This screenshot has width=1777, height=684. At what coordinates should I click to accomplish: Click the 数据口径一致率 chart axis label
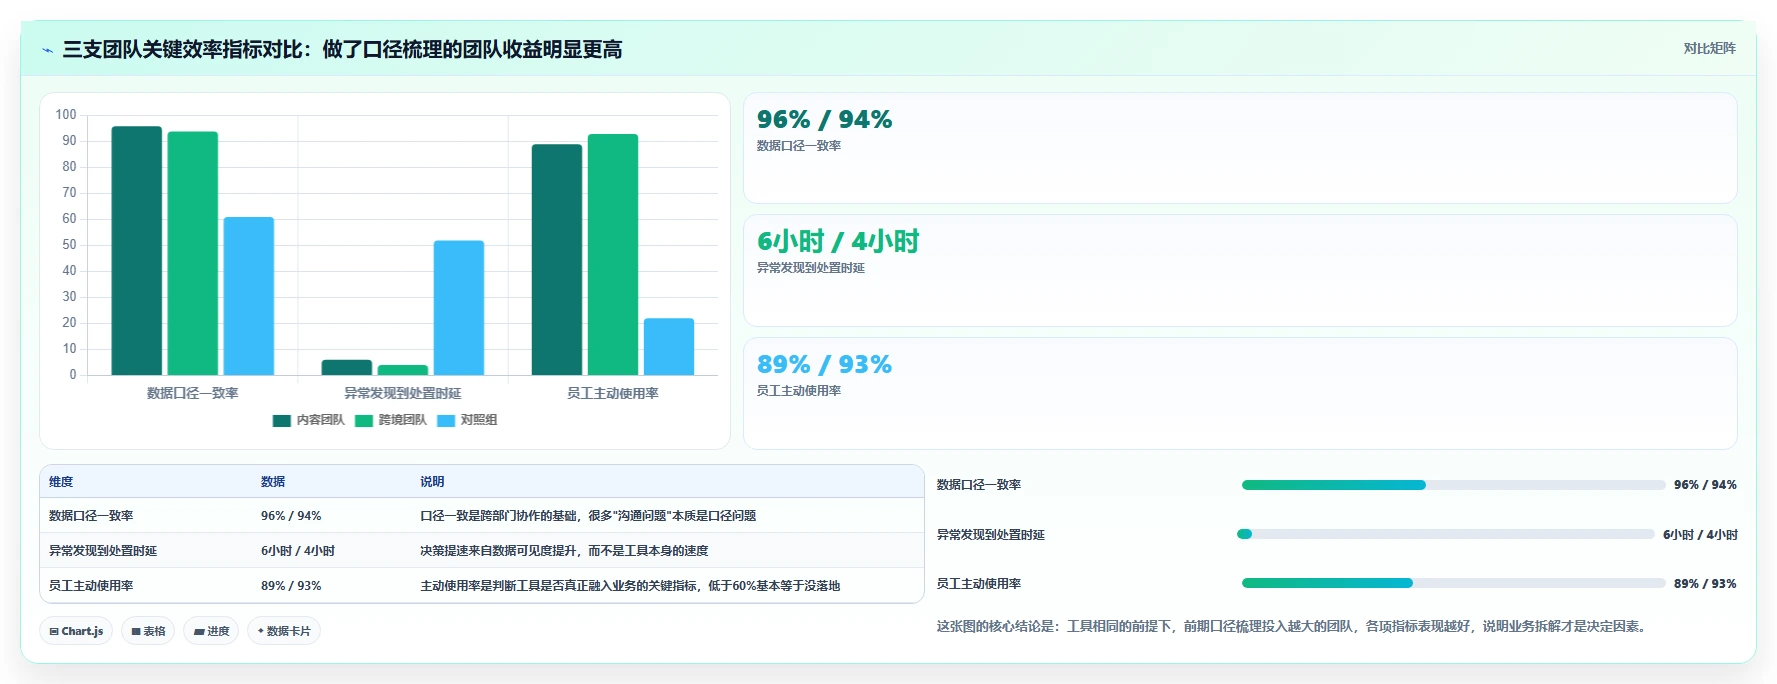(x=193, y=393)
